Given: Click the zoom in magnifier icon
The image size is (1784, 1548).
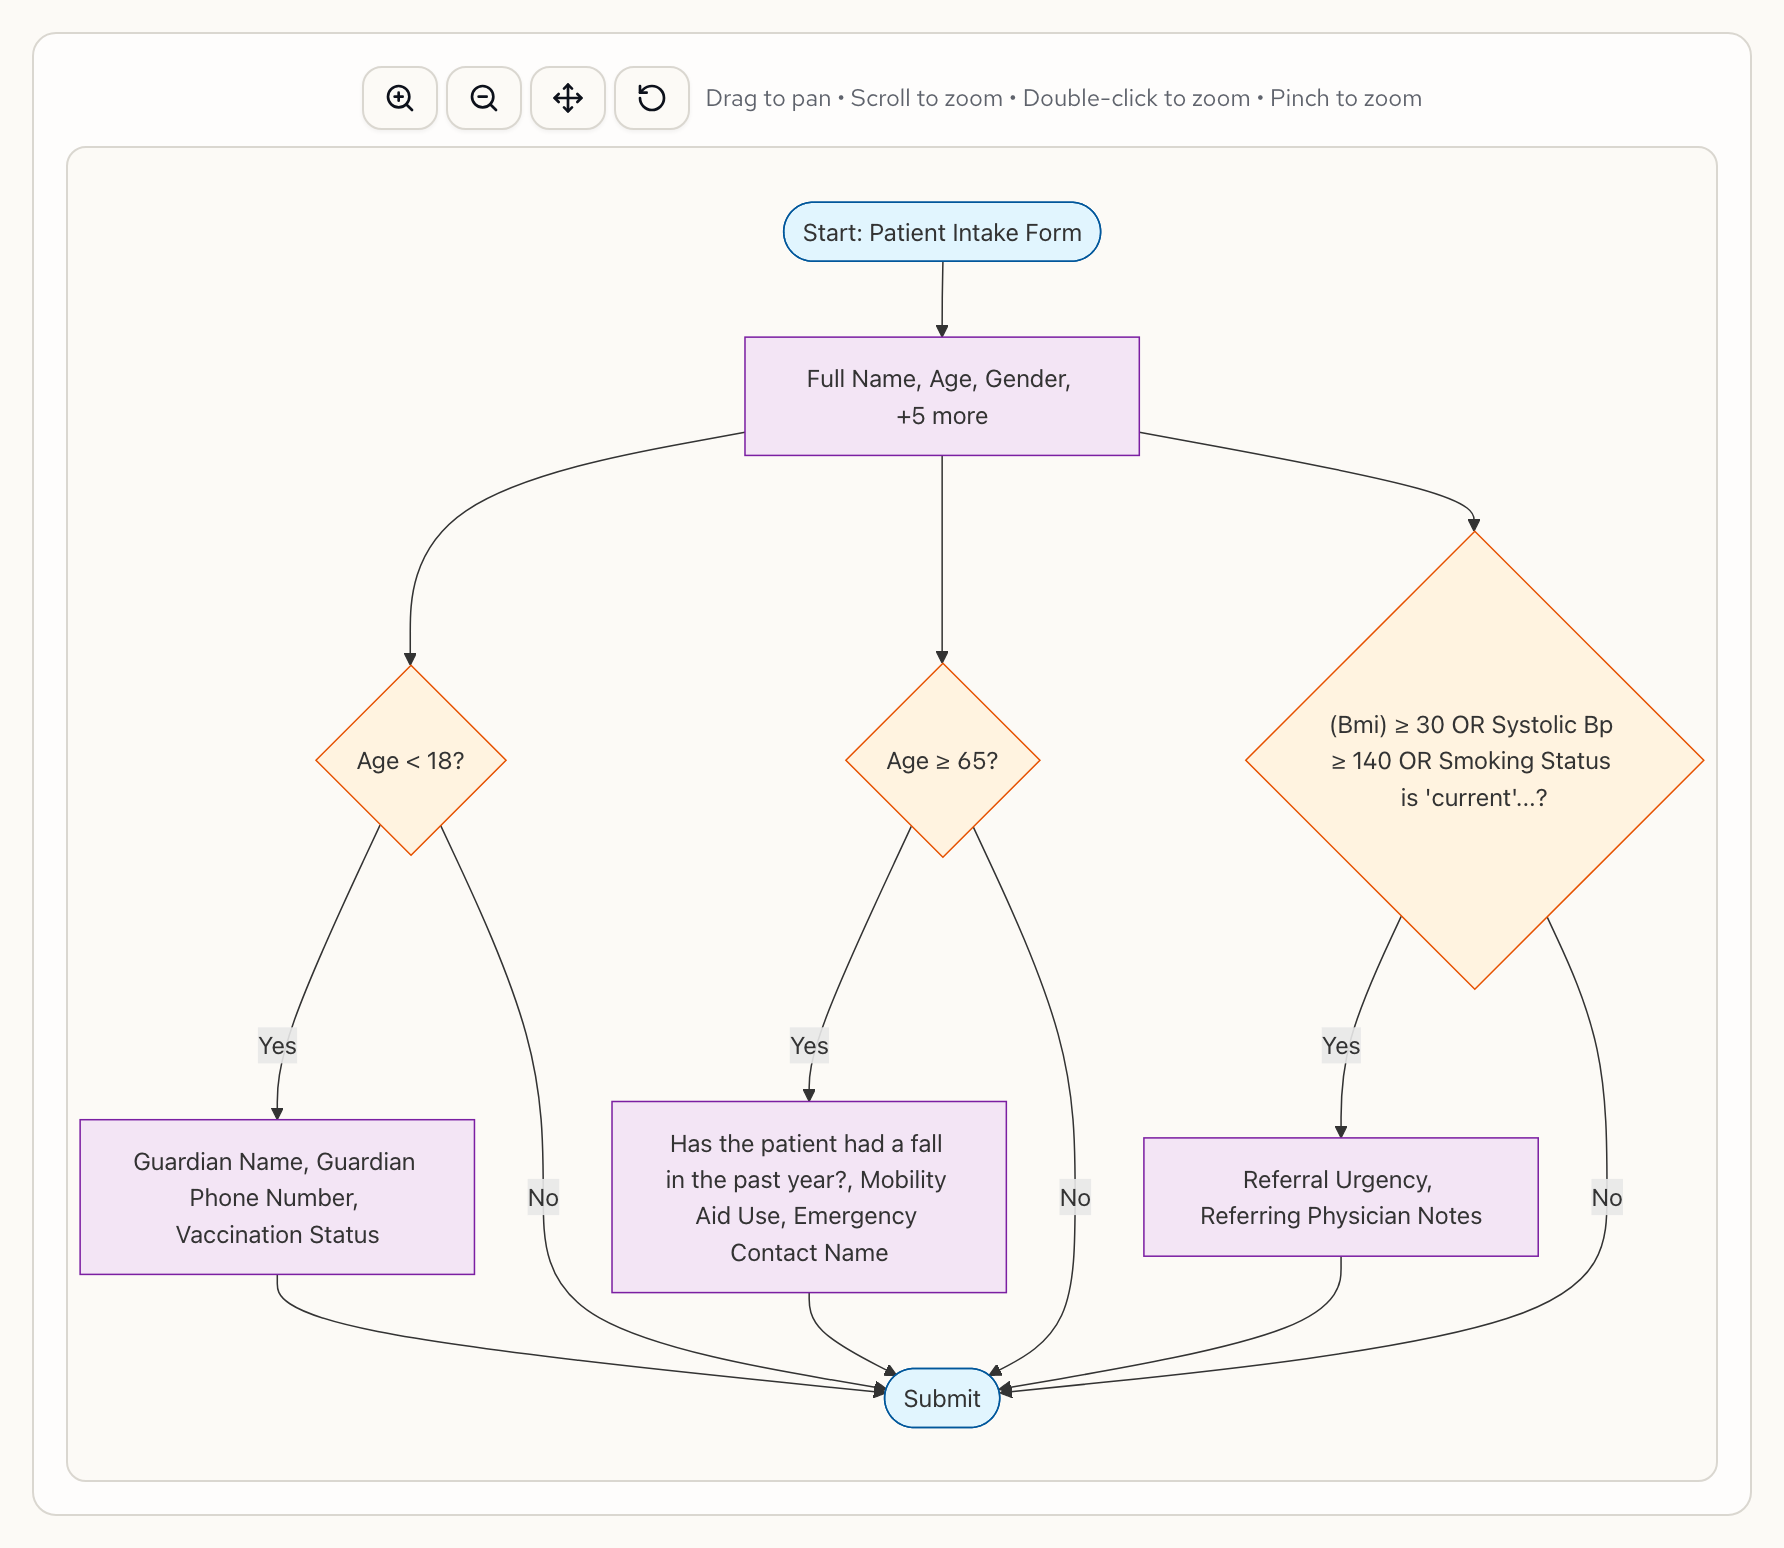Looking at the screenshot, I should point(400,98).
